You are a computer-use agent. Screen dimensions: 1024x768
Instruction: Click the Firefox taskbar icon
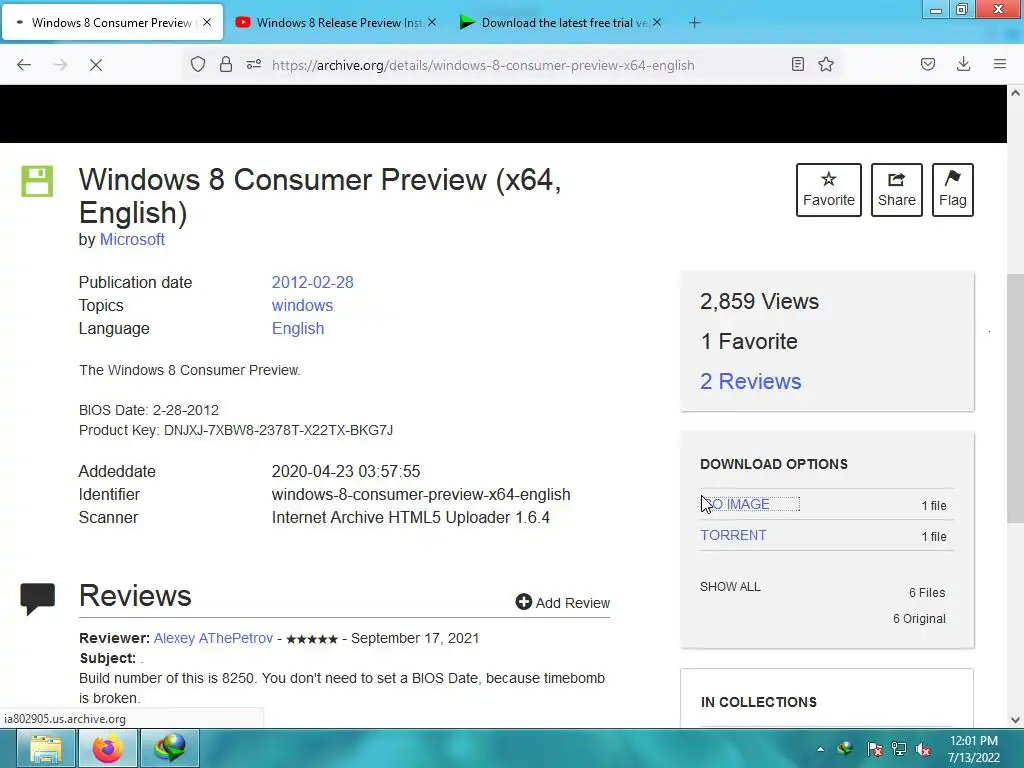[107, 748]
